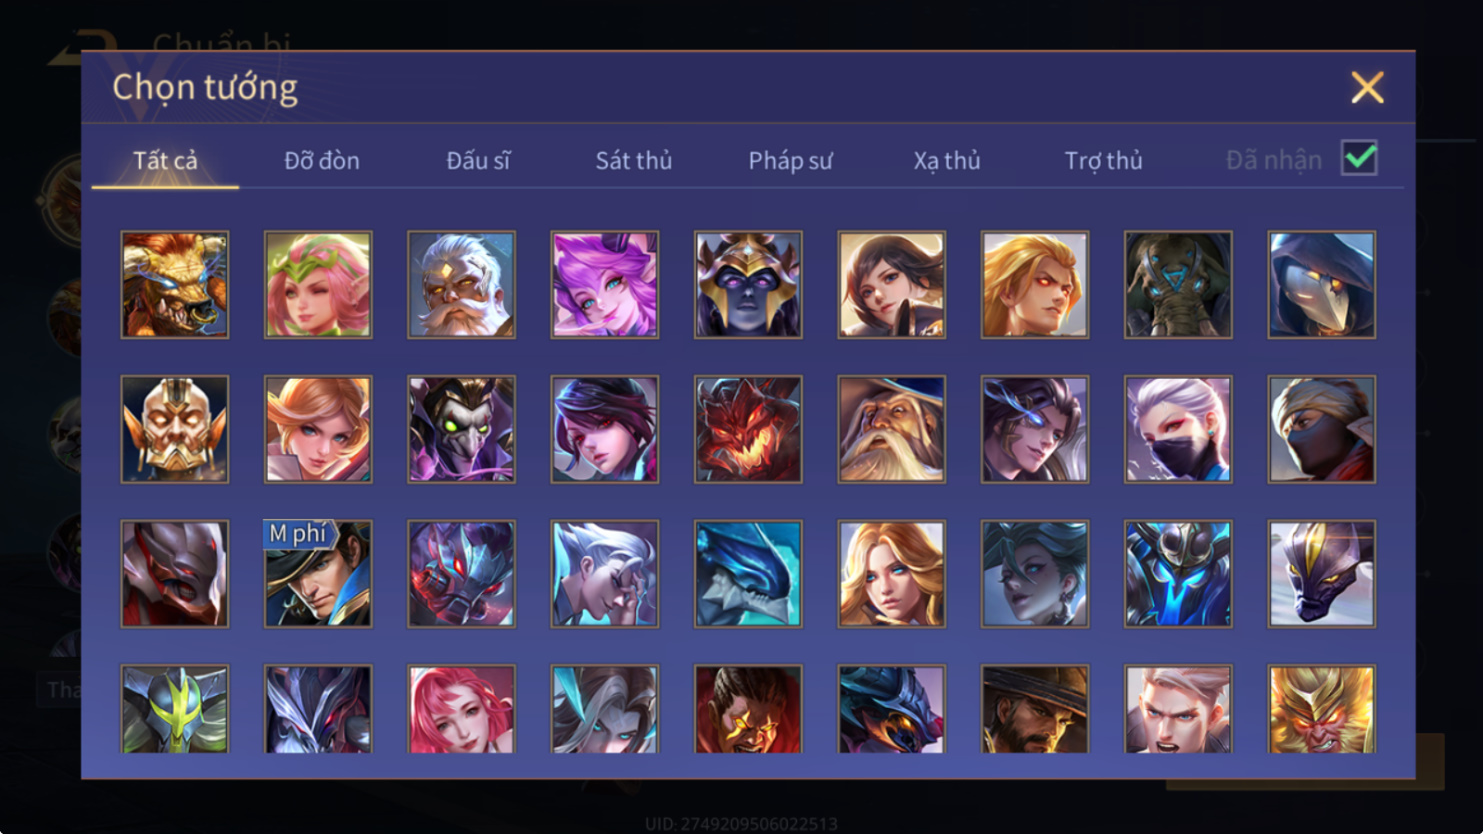Switch to the Đỡ đòn tab

[x=321, y=160]
